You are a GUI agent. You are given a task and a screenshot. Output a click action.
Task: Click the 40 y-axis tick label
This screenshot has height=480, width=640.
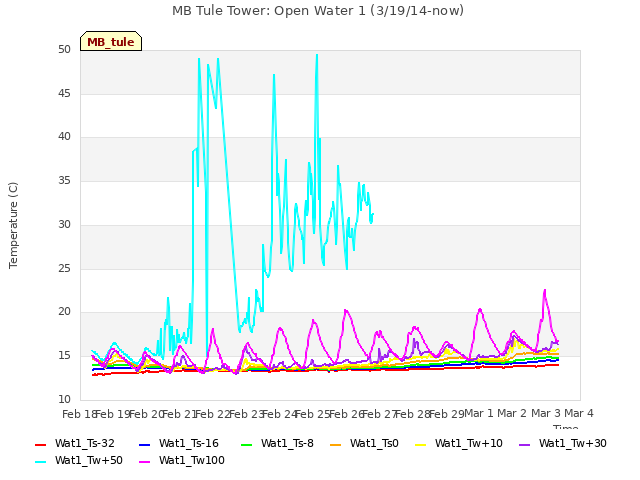(x=64, y=137)
